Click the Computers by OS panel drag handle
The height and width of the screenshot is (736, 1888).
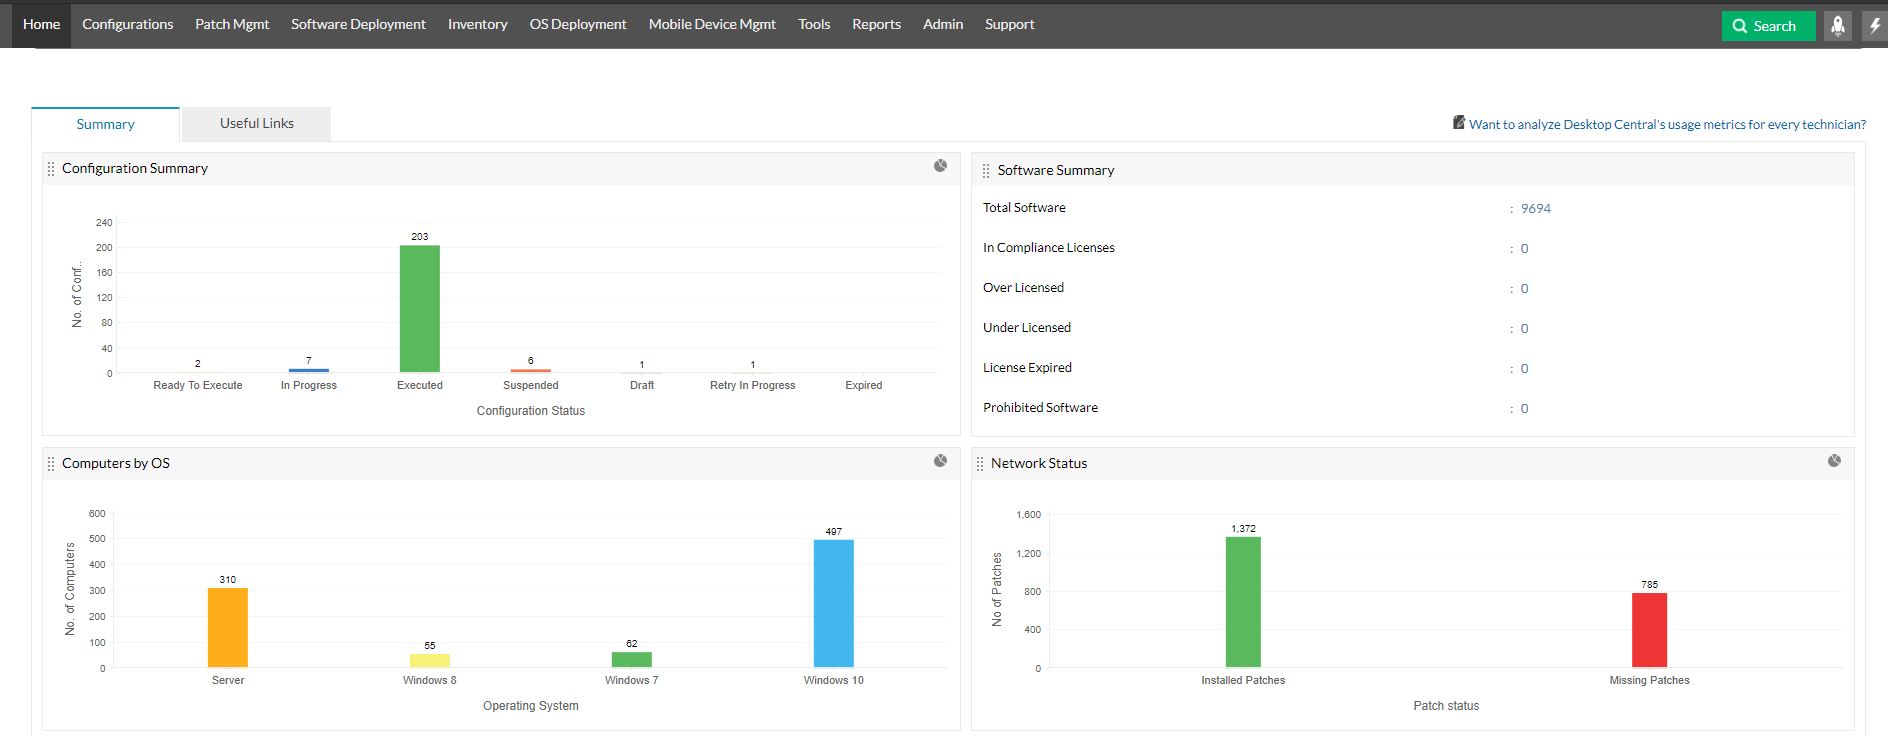51,464
